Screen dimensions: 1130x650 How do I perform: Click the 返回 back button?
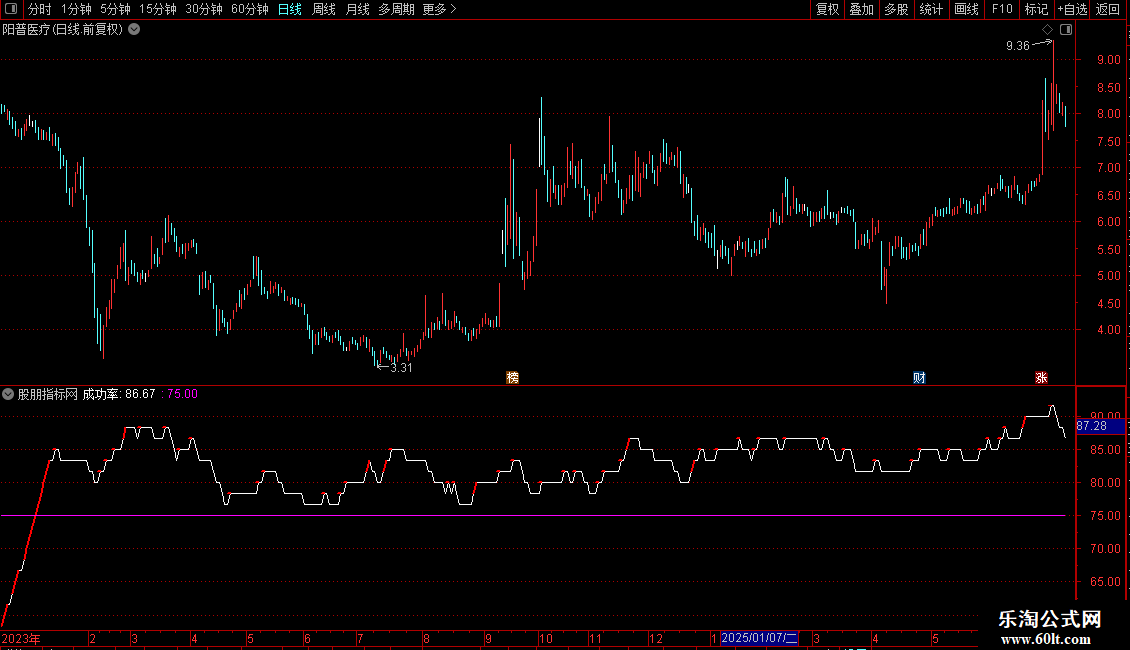1108,9
